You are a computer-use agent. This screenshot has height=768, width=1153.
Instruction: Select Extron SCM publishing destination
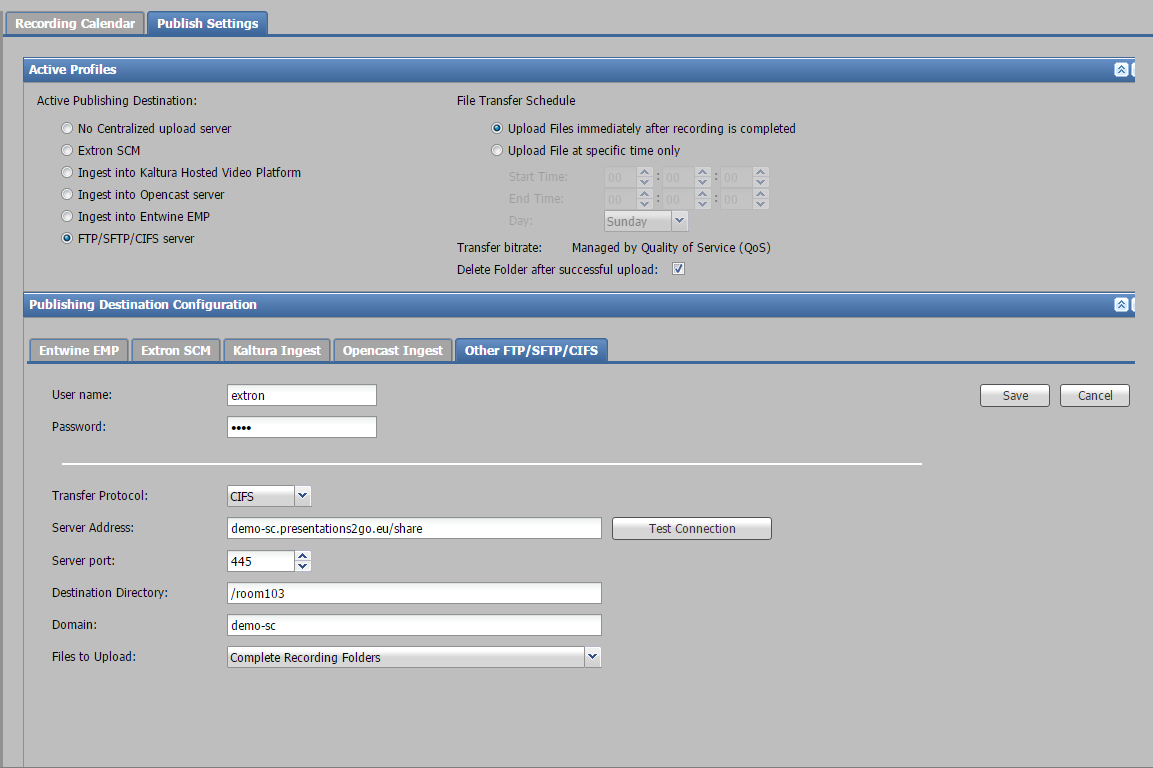[67, 151]
